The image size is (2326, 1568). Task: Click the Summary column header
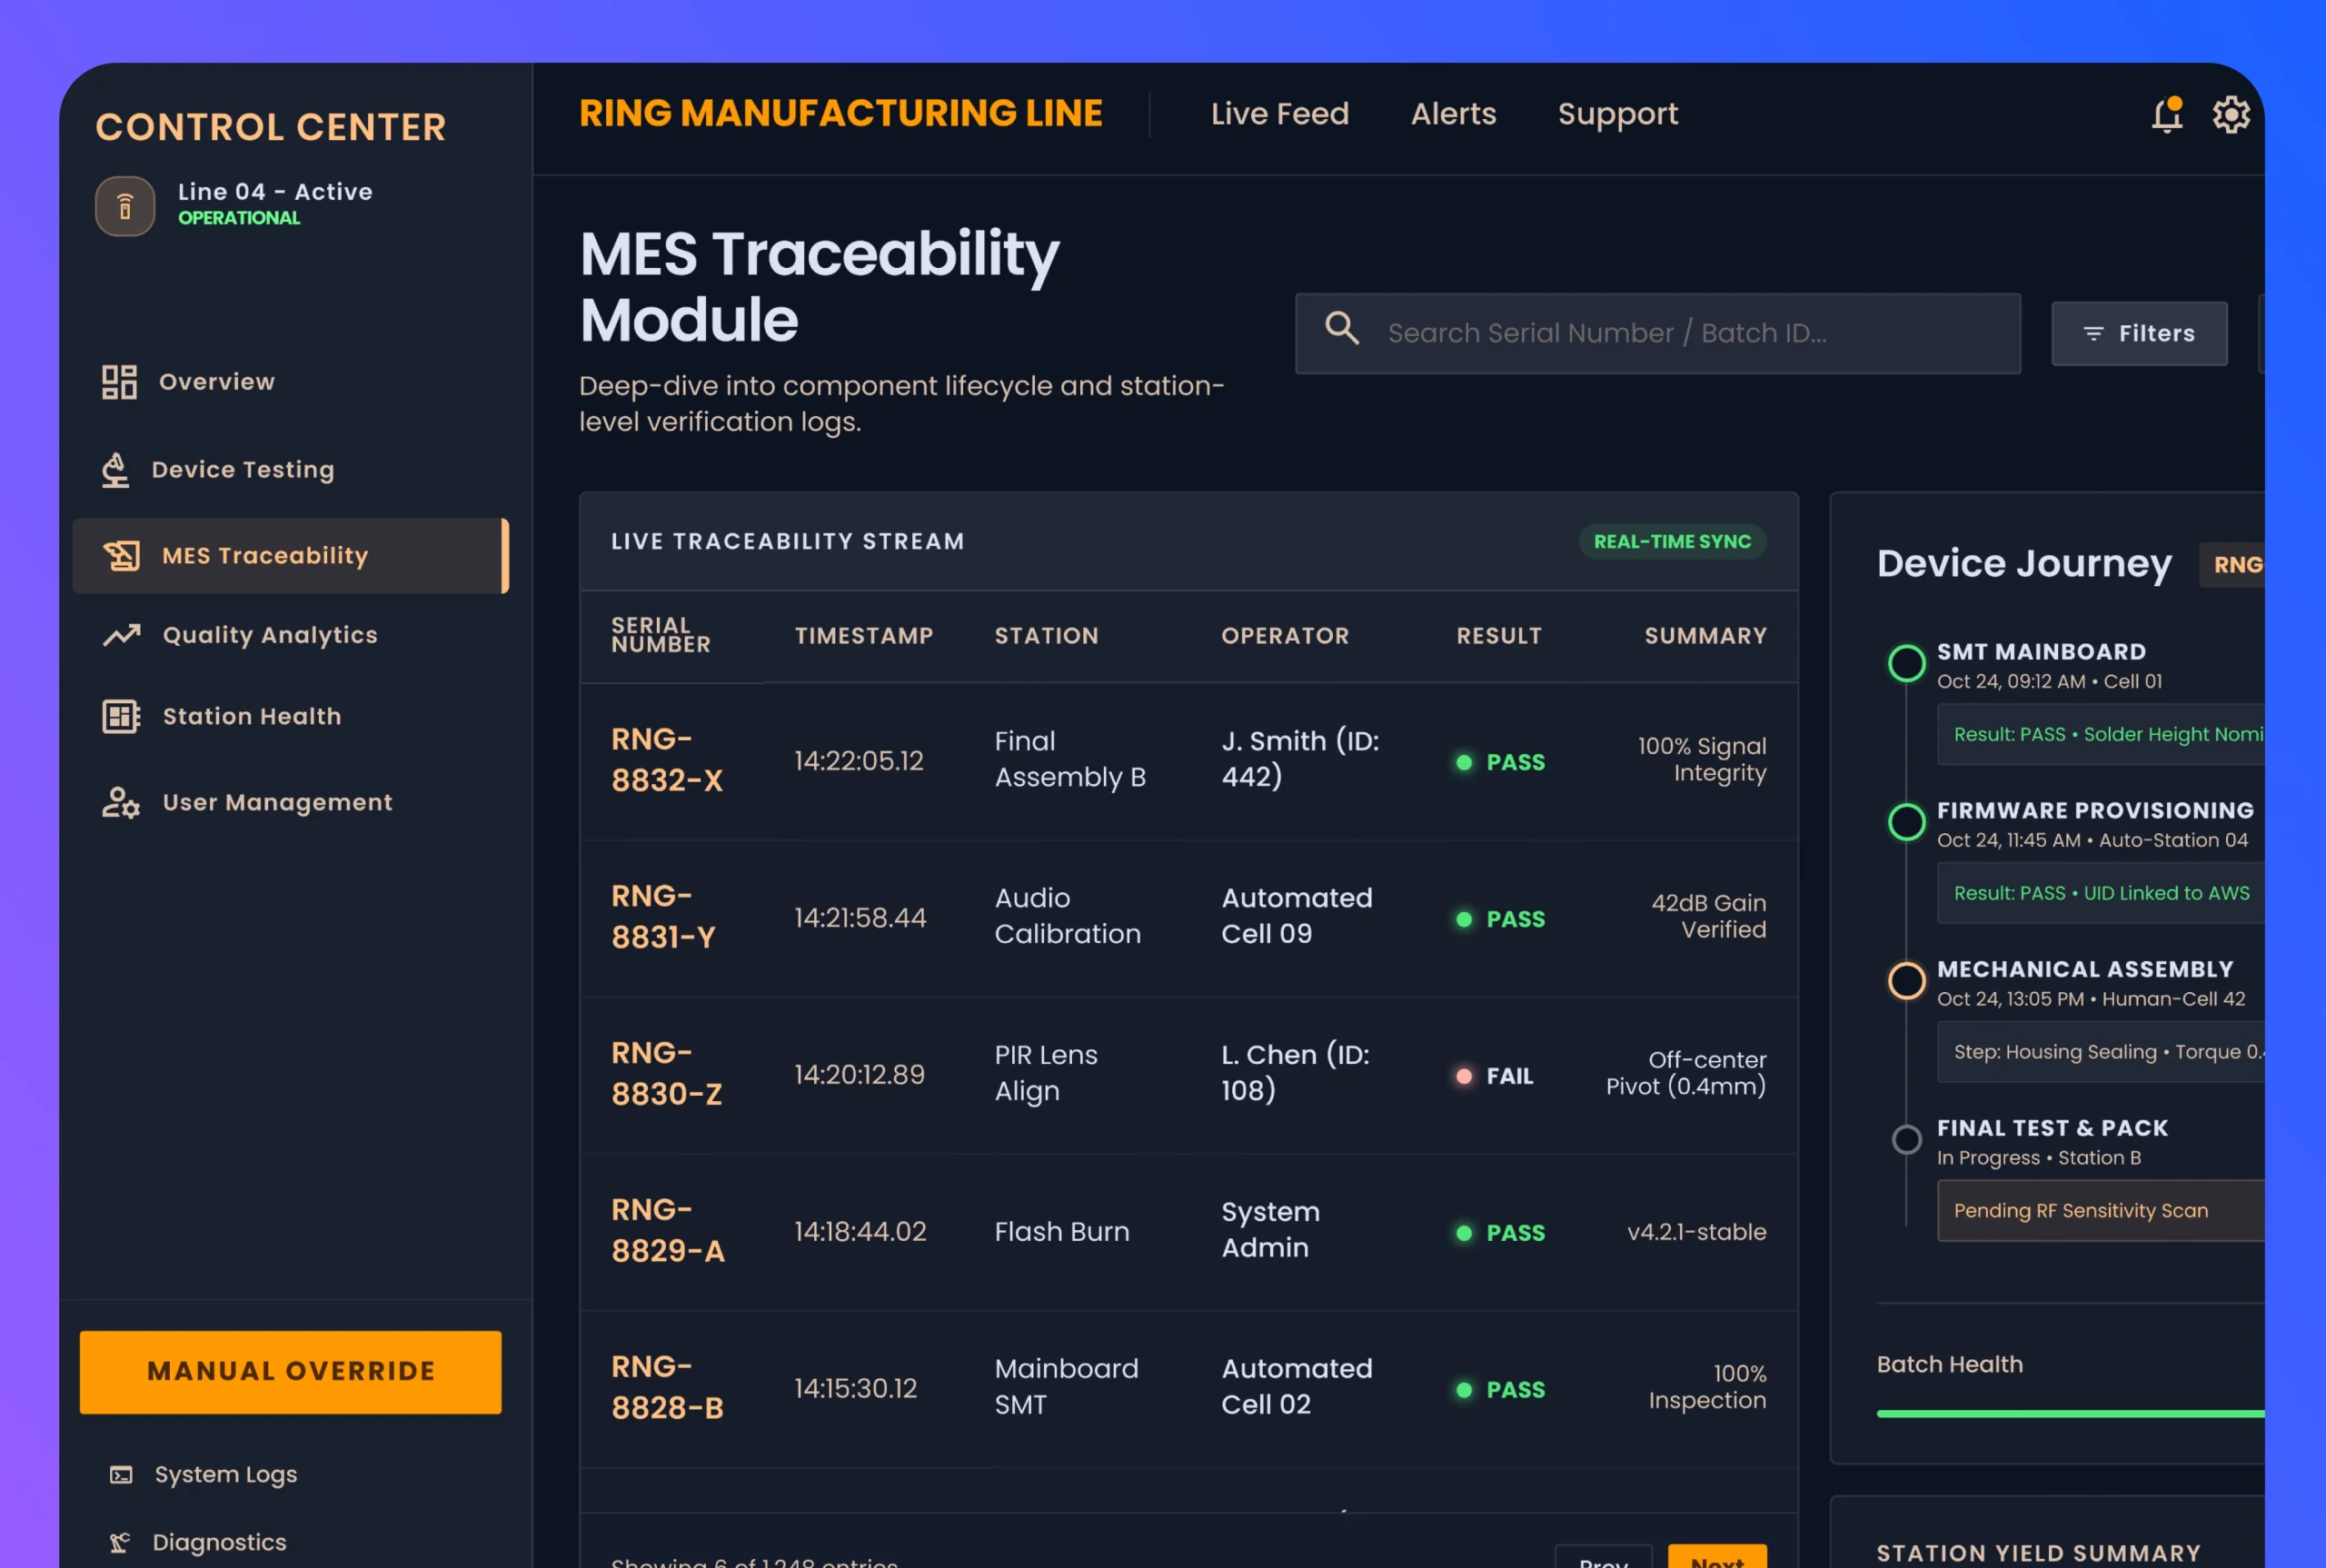click(x=1706, y=636)
